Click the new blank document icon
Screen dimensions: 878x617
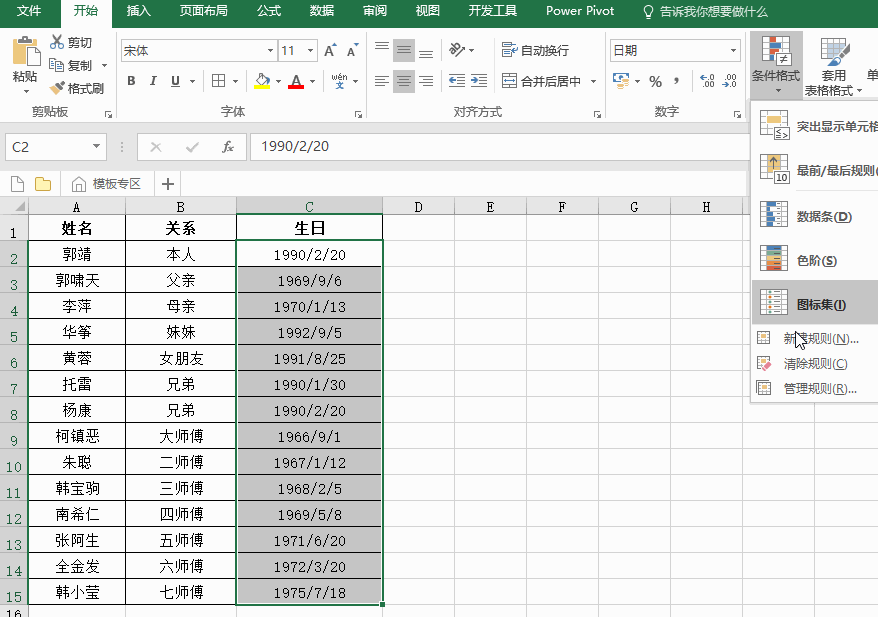tap(17, 184)
